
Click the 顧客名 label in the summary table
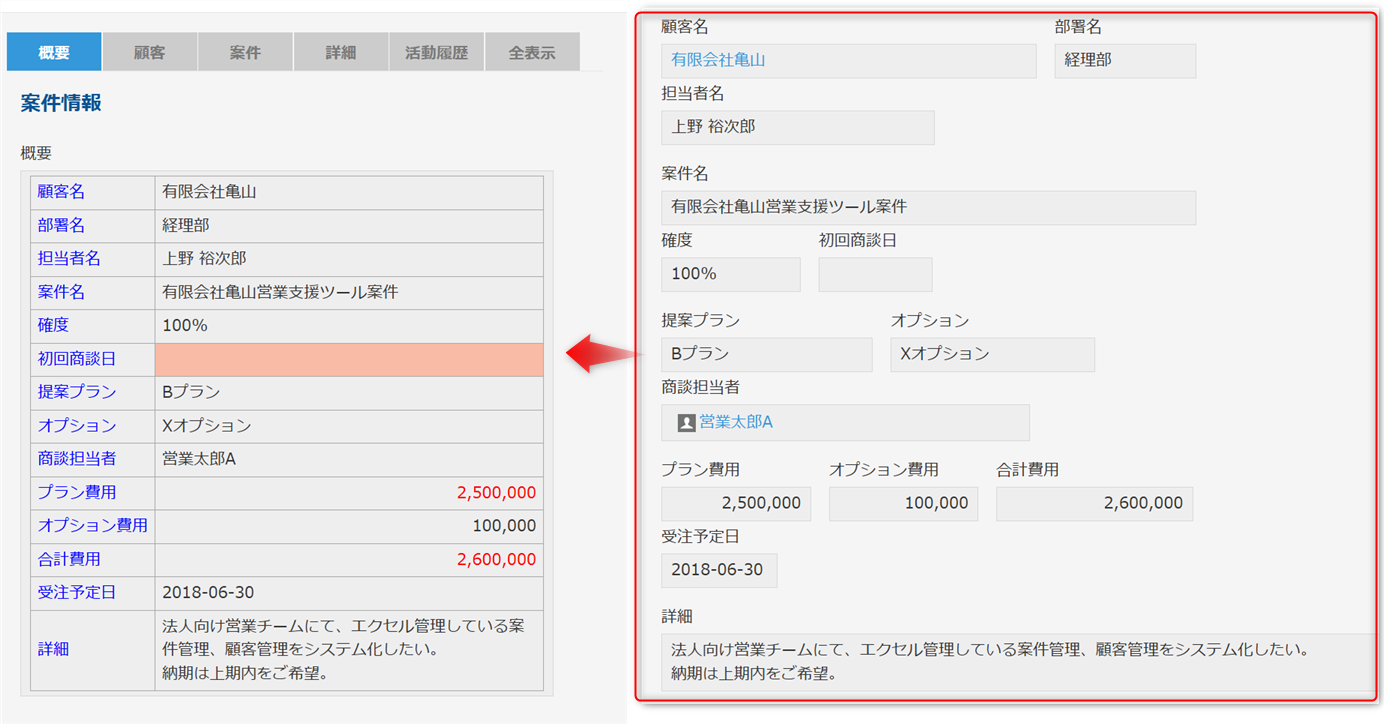tap(62, 192)
